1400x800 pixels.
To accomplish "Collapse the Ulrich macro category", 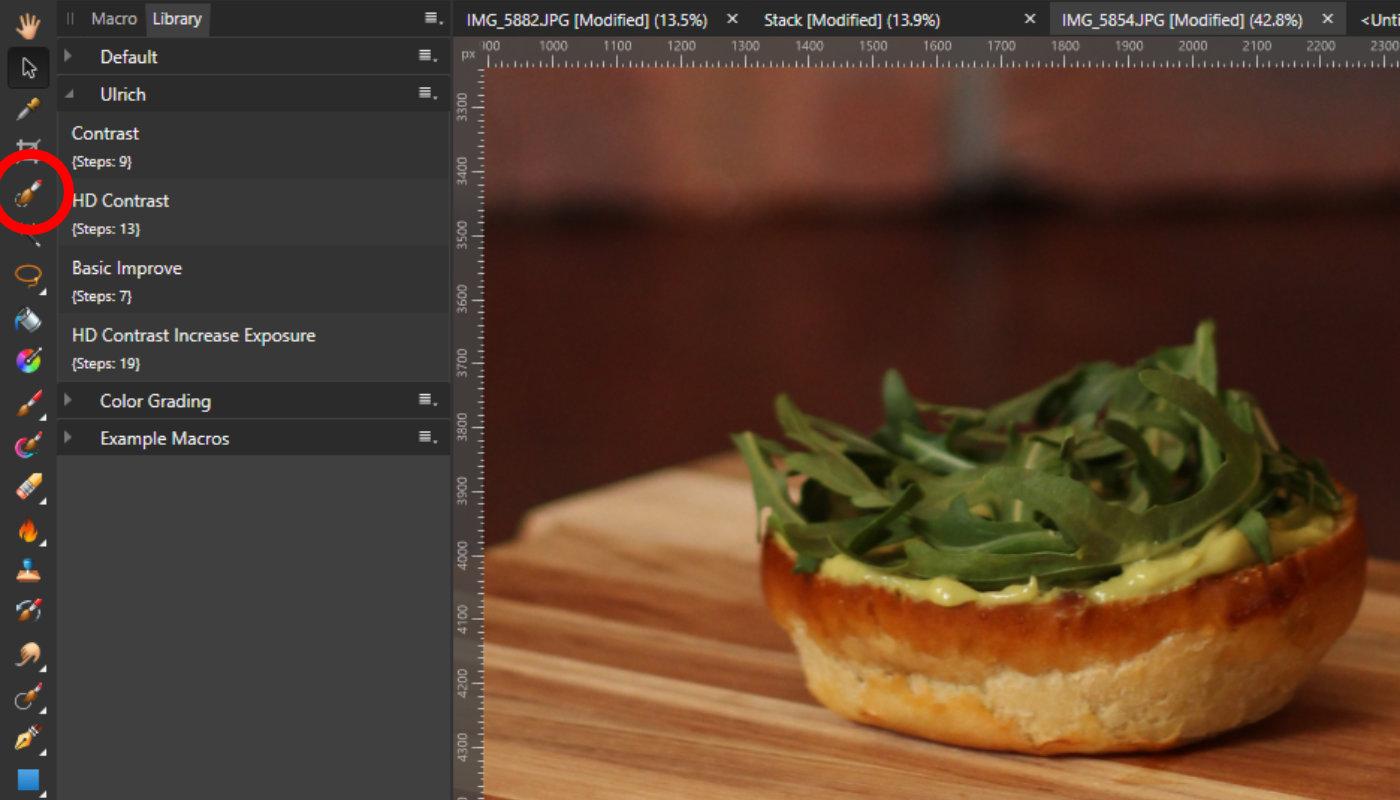I will 68,93.
